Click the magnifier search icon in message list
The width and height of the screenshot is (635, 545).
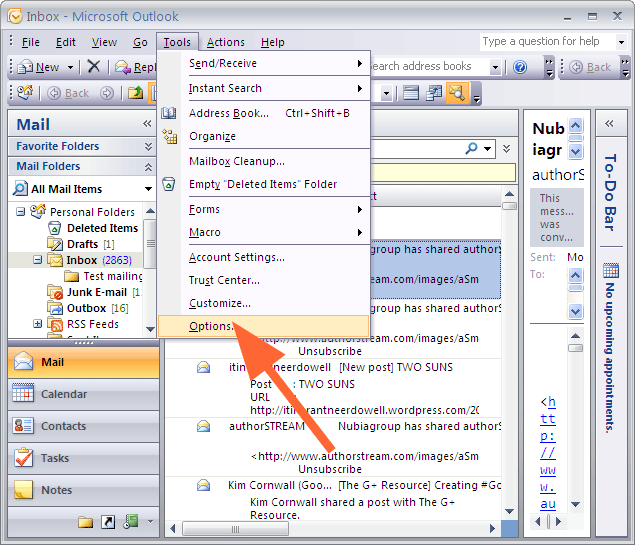click(x=471, y=149)
